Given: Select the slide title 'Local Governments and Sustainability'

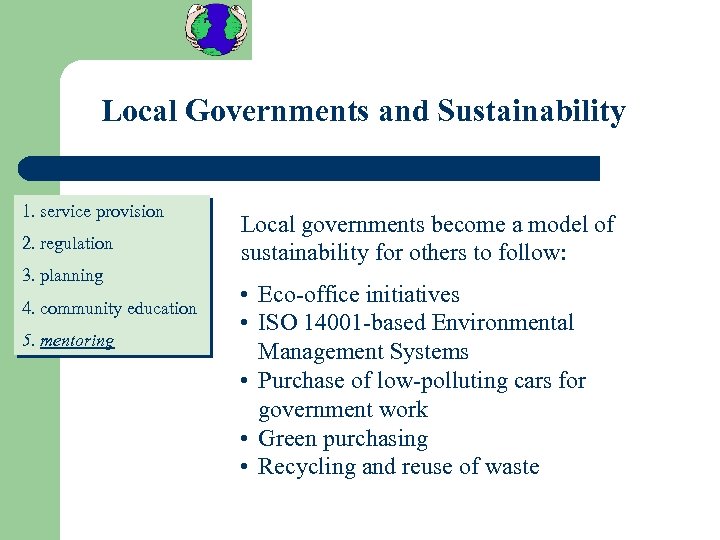Looking at the screenshot, I should [363, 111].
